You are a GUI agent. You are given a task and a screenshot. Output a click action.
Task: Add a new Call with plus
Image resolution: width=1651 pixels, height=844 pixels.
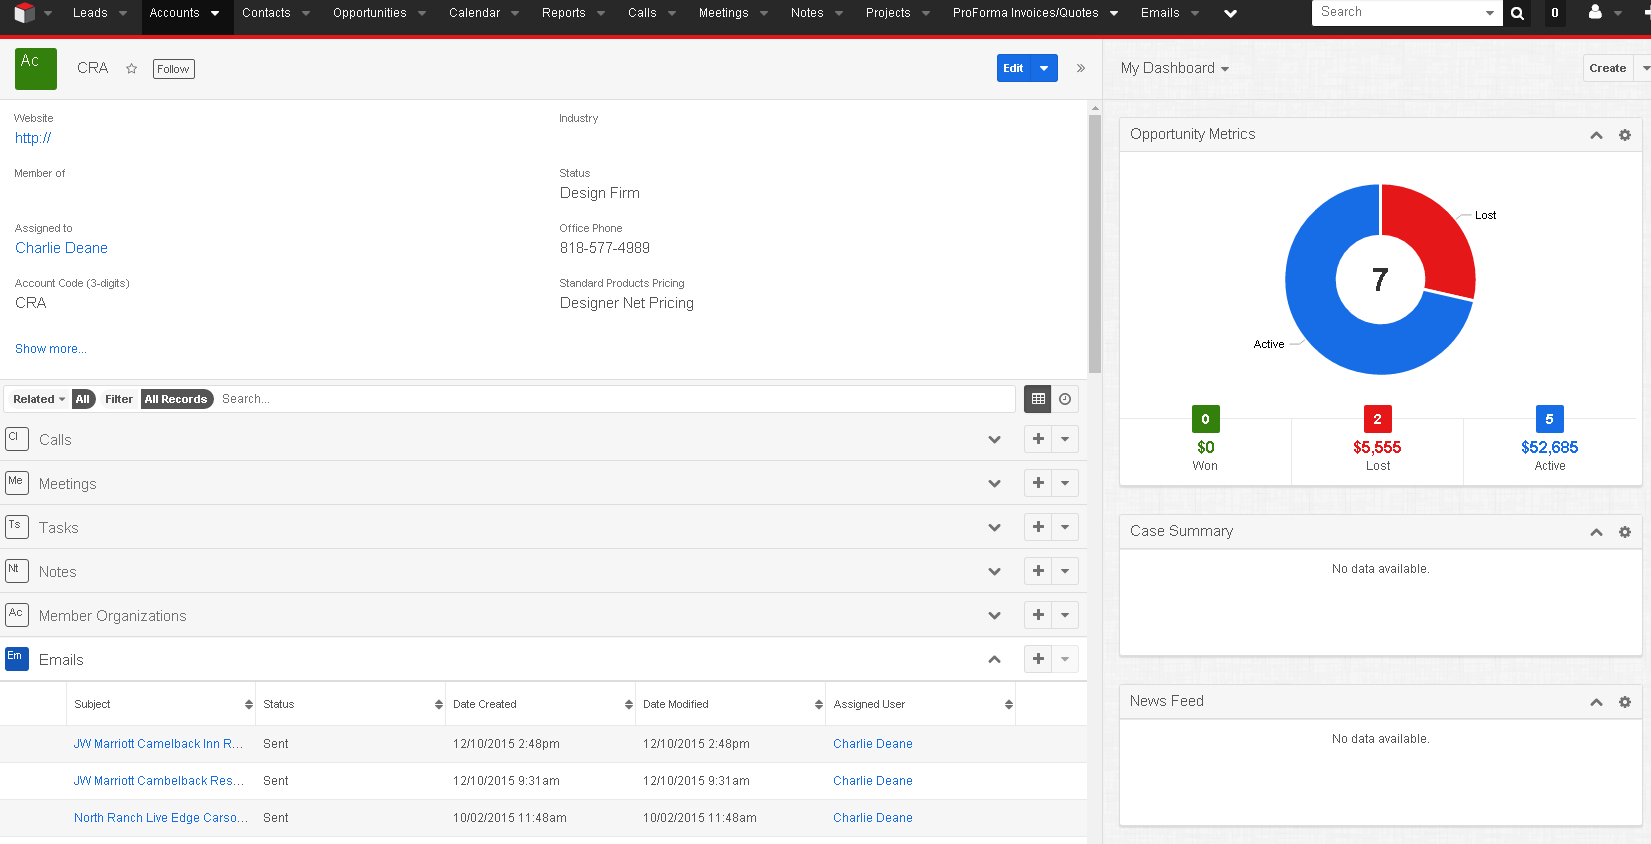pyautogui.click(x=1038, y=439)
